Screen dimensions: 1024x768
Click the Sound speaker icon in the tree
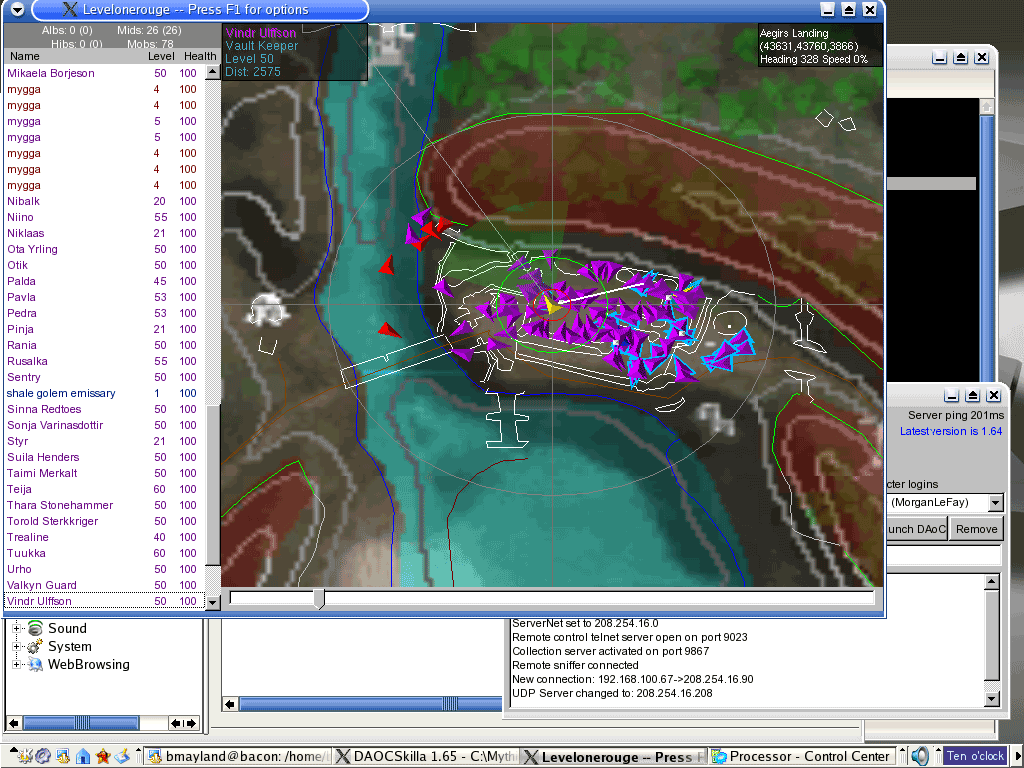[35, 628]
